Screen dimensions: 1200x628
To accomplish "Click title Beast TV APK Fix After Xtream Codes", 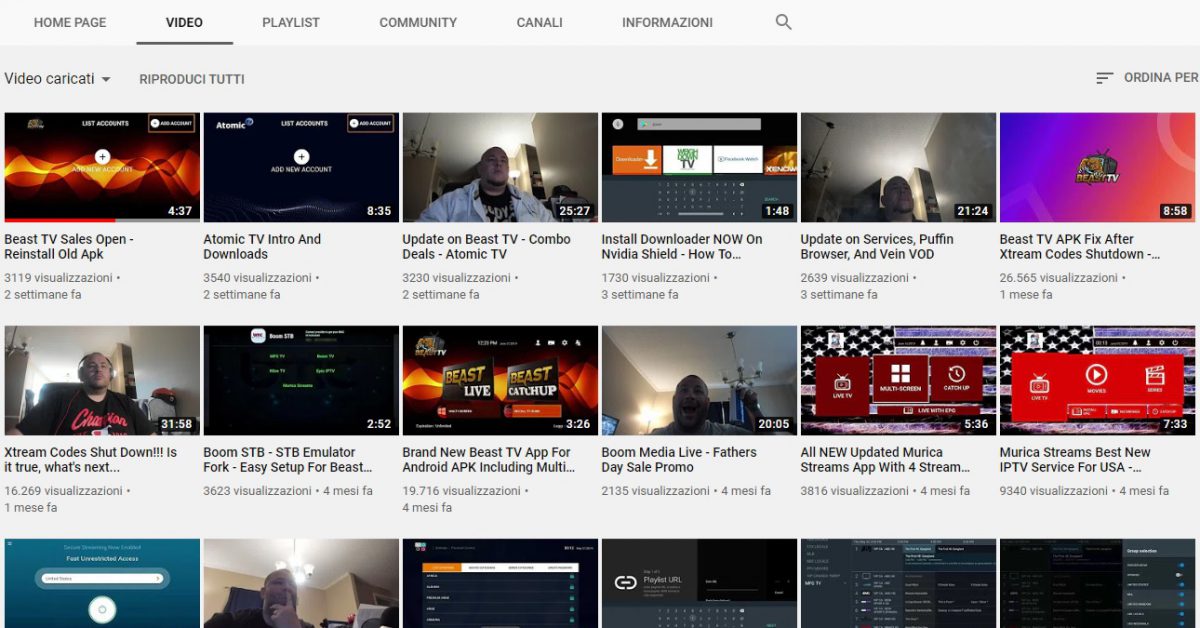I will pyautogui.click(x=1080, y=247).
